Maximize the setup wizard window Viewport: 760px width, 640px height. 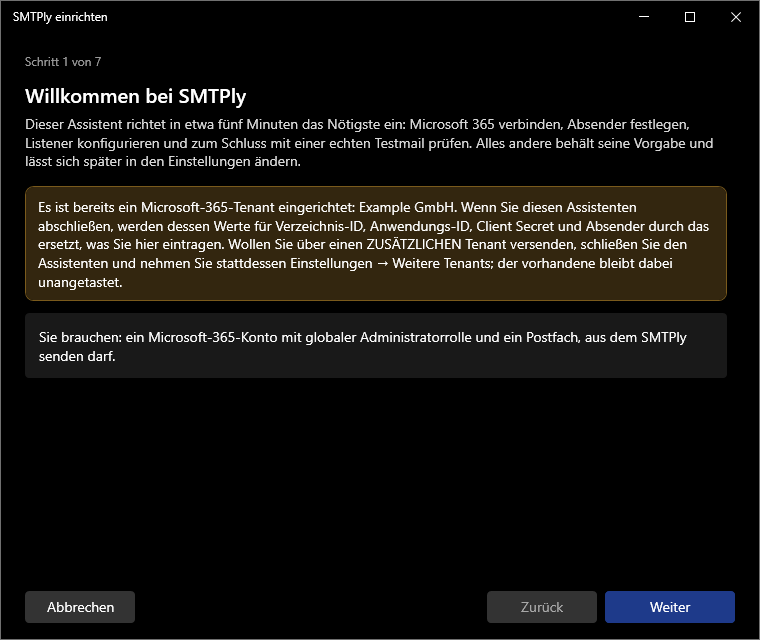(x=690, y=17)
